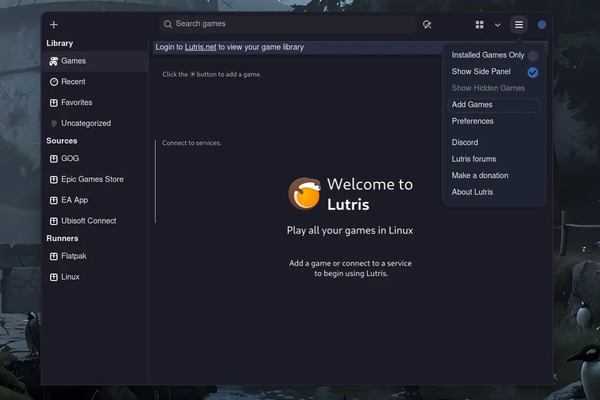Image resolution: width=600 pixels, height=400 pixels.
Task: Click the Games controller icon
Action: pos(54,61)
